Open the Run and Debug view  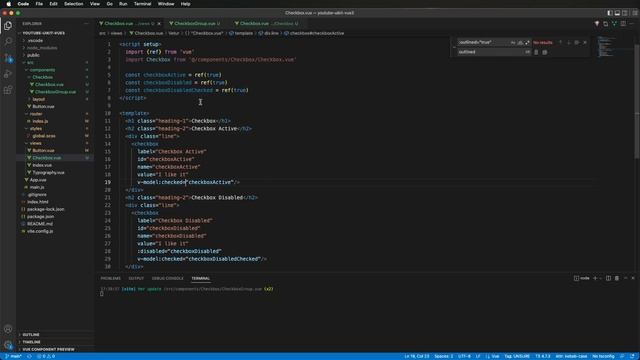pos(8,74)
